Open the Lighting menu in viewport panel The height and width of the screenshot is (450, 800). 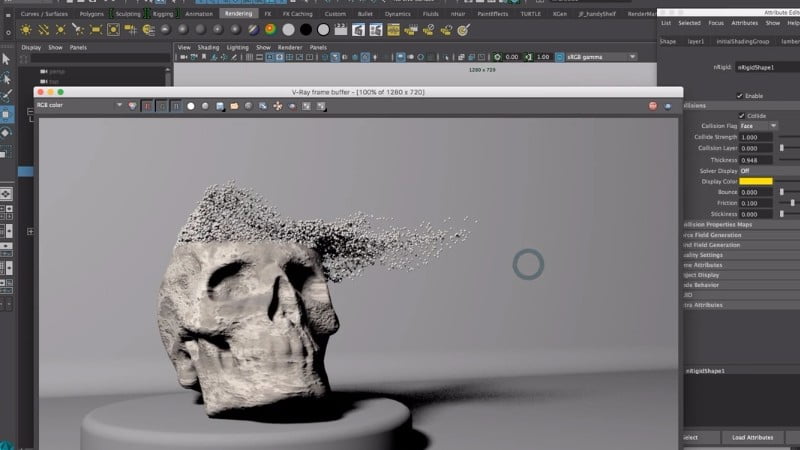pyautogui.click(x=237, y=47)
